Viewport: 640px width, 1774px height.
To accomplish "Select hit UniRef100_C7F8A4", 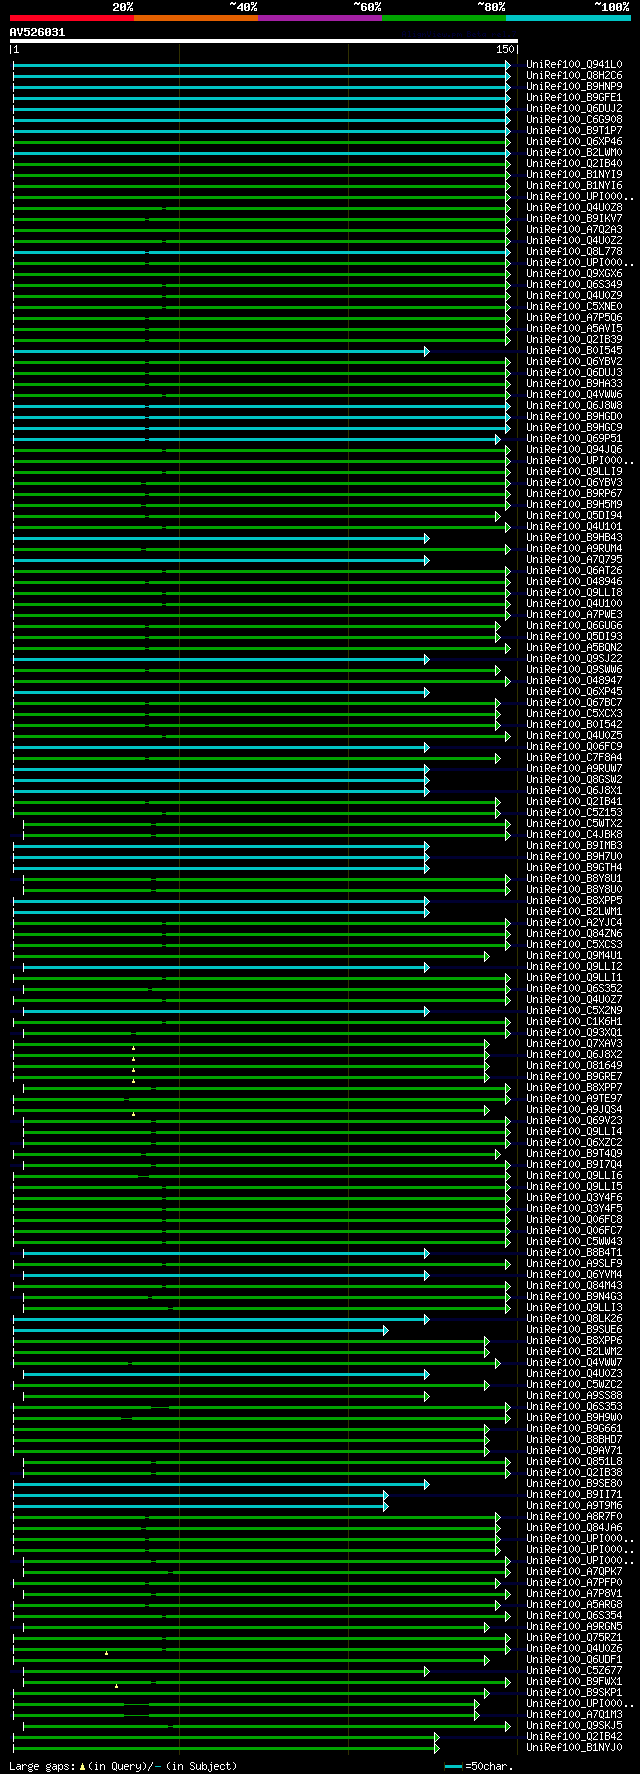I will (574, 758).
